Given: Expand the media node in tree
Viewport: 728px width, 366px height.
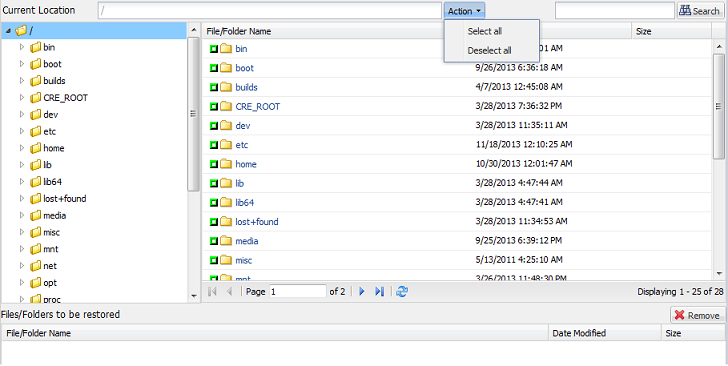Looking at the screenshot, I should pos(22,216).
